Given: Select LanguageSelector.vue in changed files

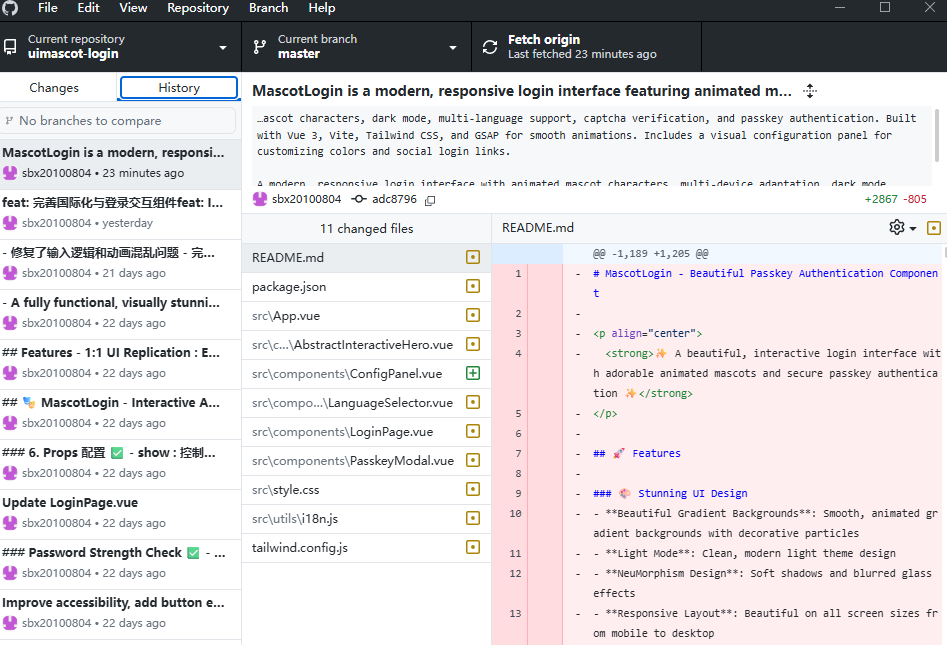Looking at the screenshot, I should click(367, 403).
